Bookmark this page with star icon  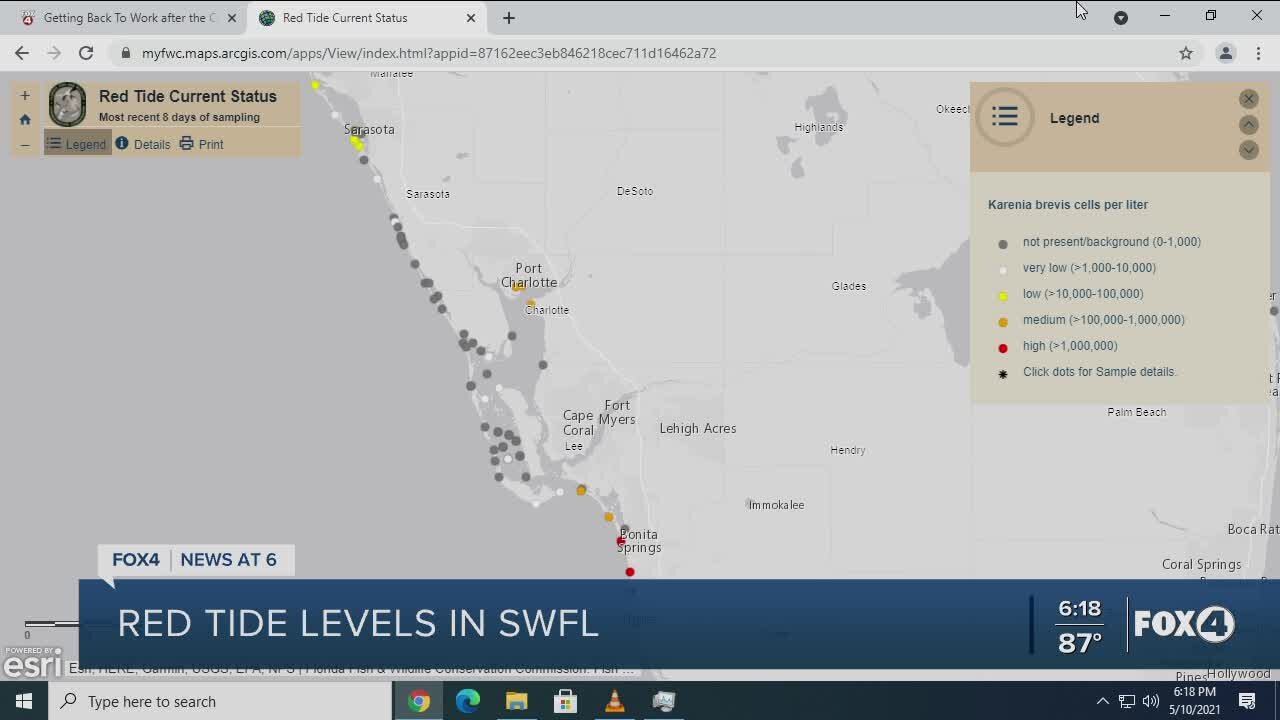[x=1185, y=53]
